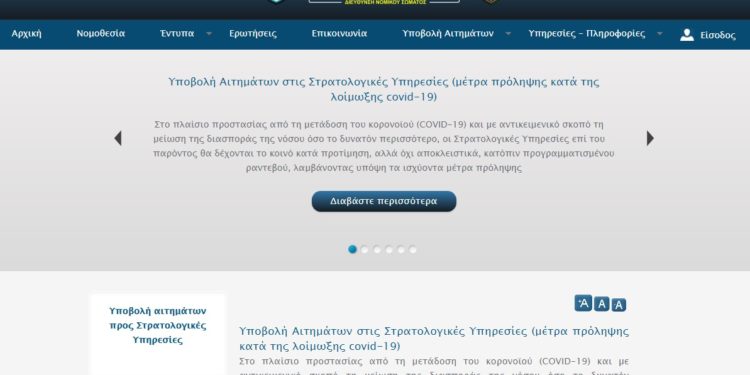Image resolution: width=750 pixels, height=375 pixels.
Task: Select the third carousel dot
Action: 377,249
